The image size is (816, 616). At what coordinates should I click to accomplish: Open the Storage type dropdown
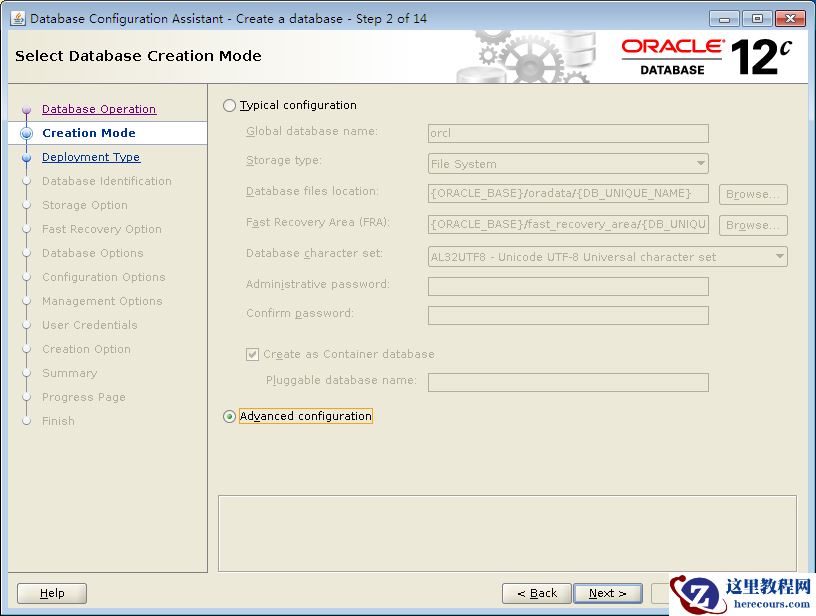[x=568, y=164]
